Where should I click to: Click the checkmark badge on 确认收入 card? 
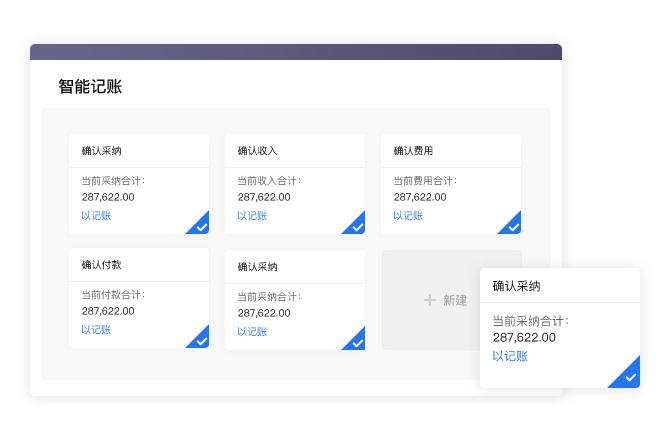coord(357,226)
